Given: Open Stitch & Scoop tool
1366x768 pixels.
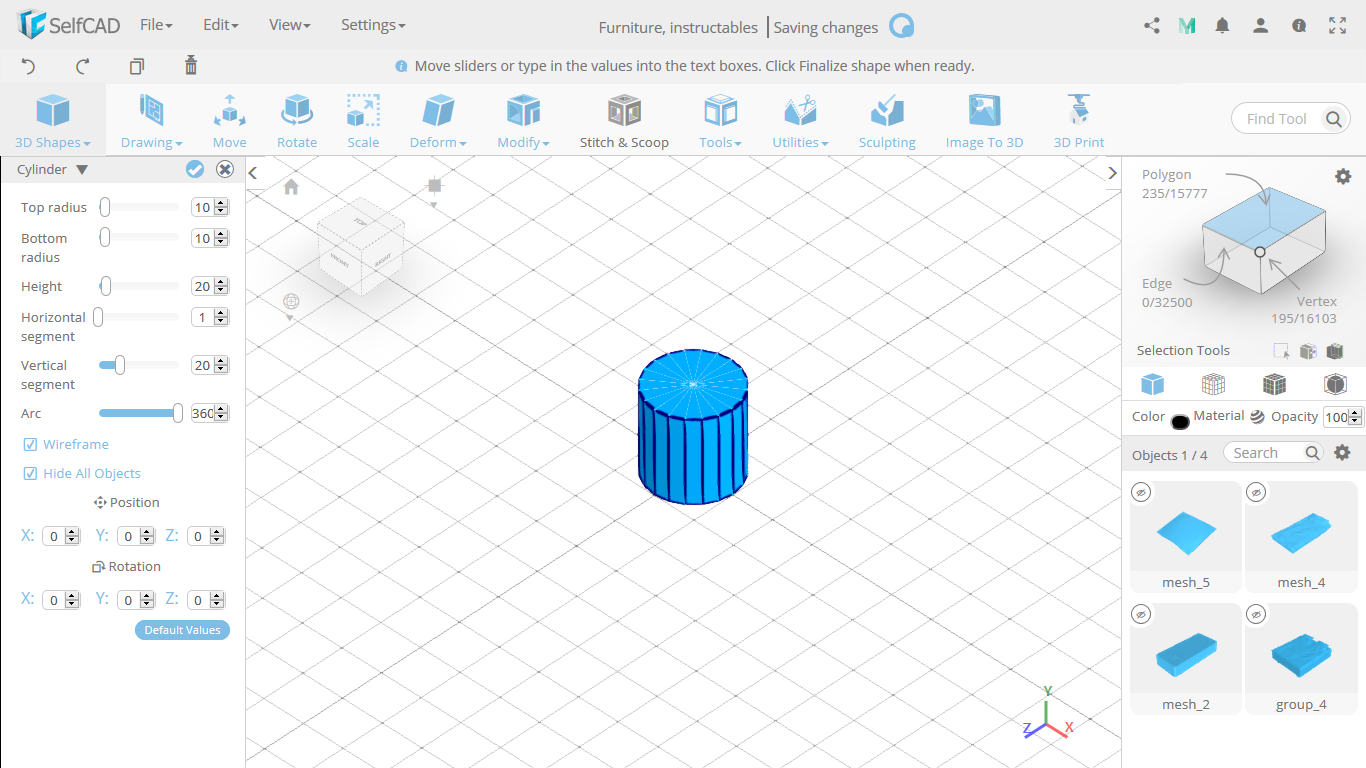Looking at the screenshot, I should [624, 121].
